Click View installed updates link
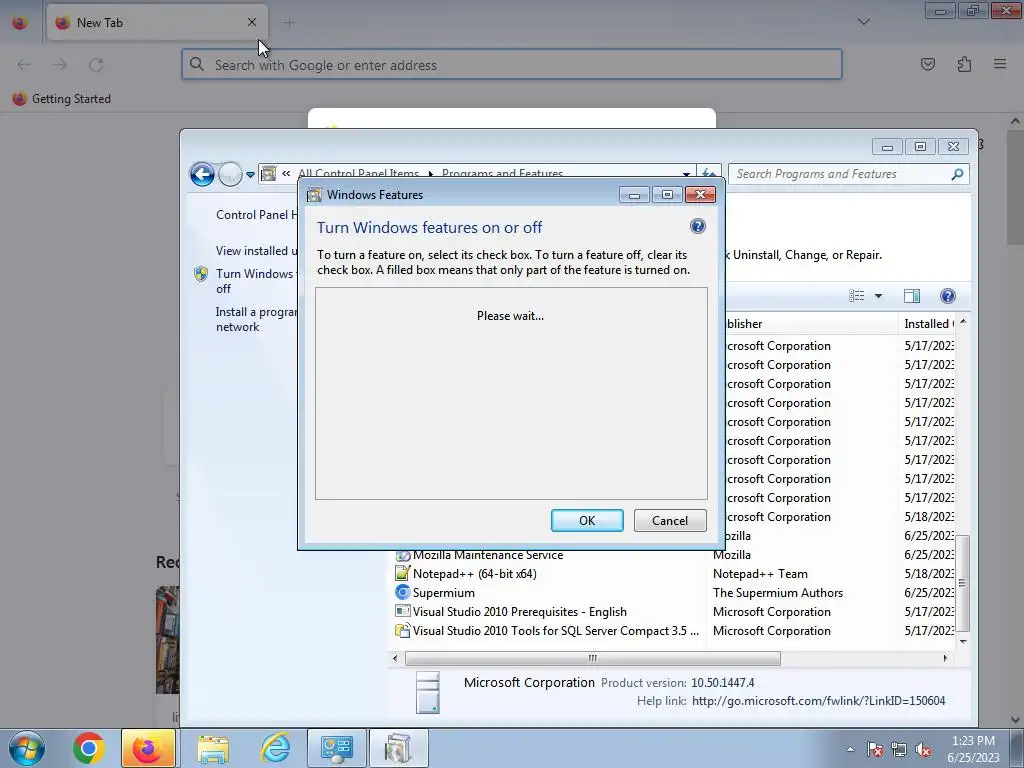1024x768 pixels. click(x=256, y=251)
